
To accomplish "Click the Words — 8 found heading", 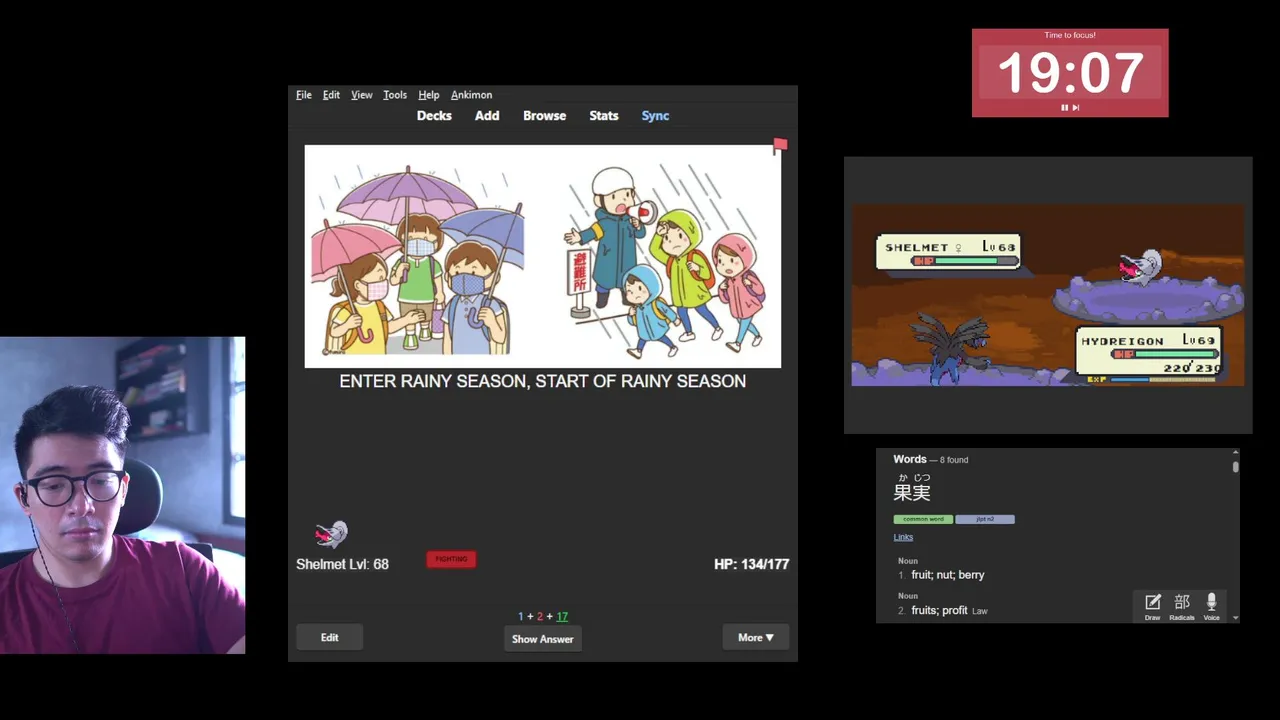I will 930,460.
